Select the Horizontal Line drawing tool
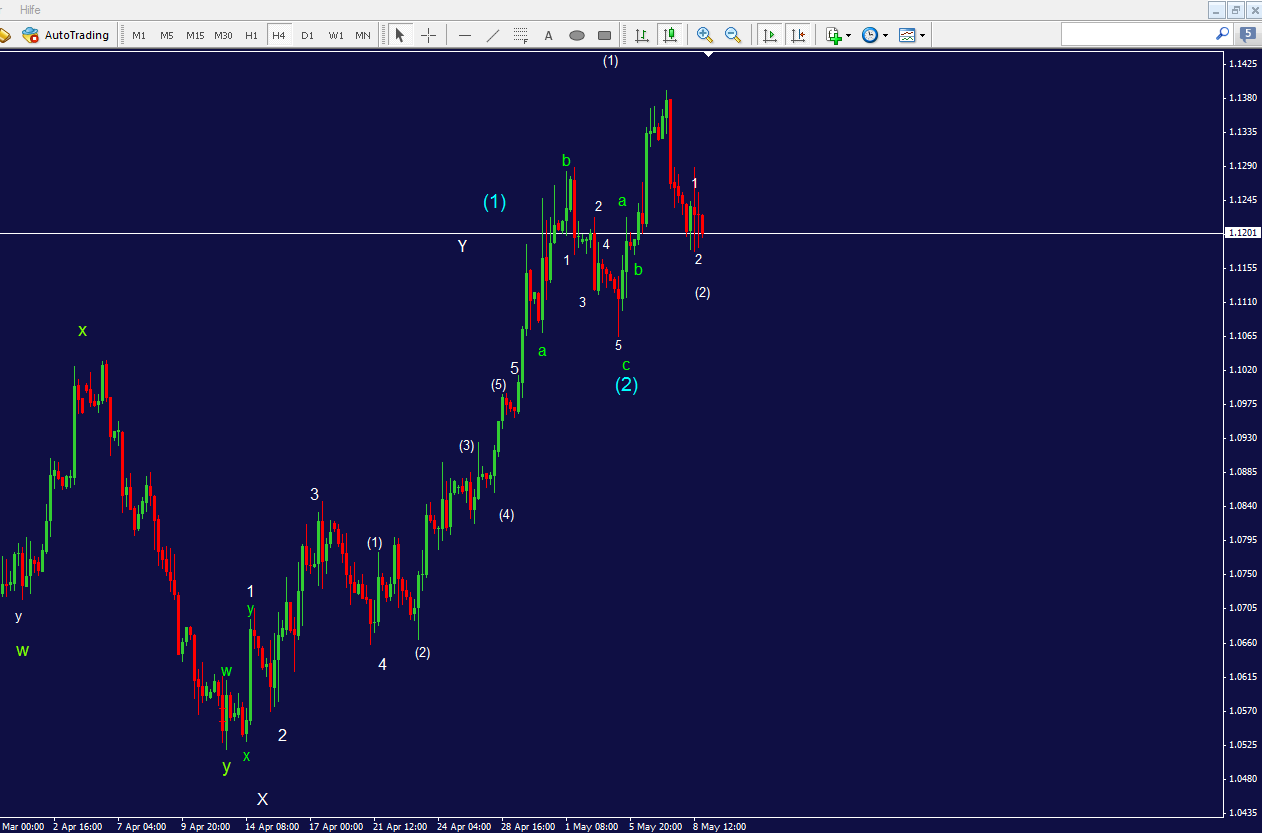Screen dimensions: 1262x833 464,35
